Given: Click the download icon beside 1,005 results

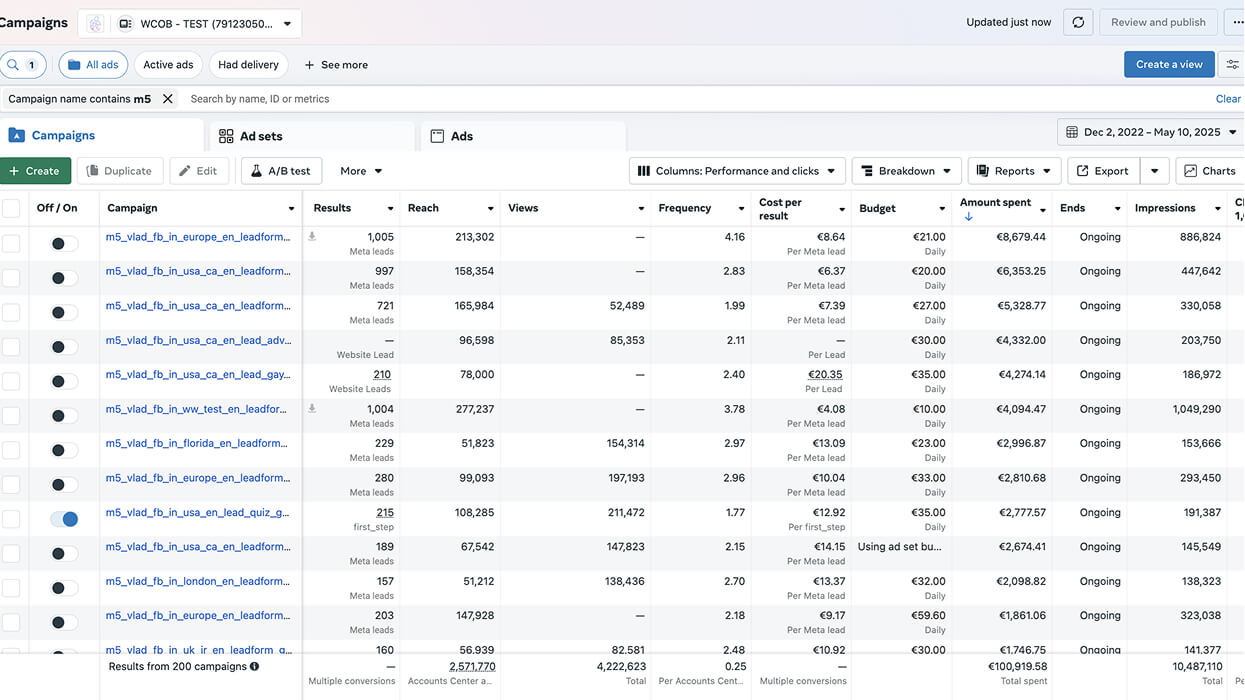Looking at the screenshot, I should tap(312, 237).
